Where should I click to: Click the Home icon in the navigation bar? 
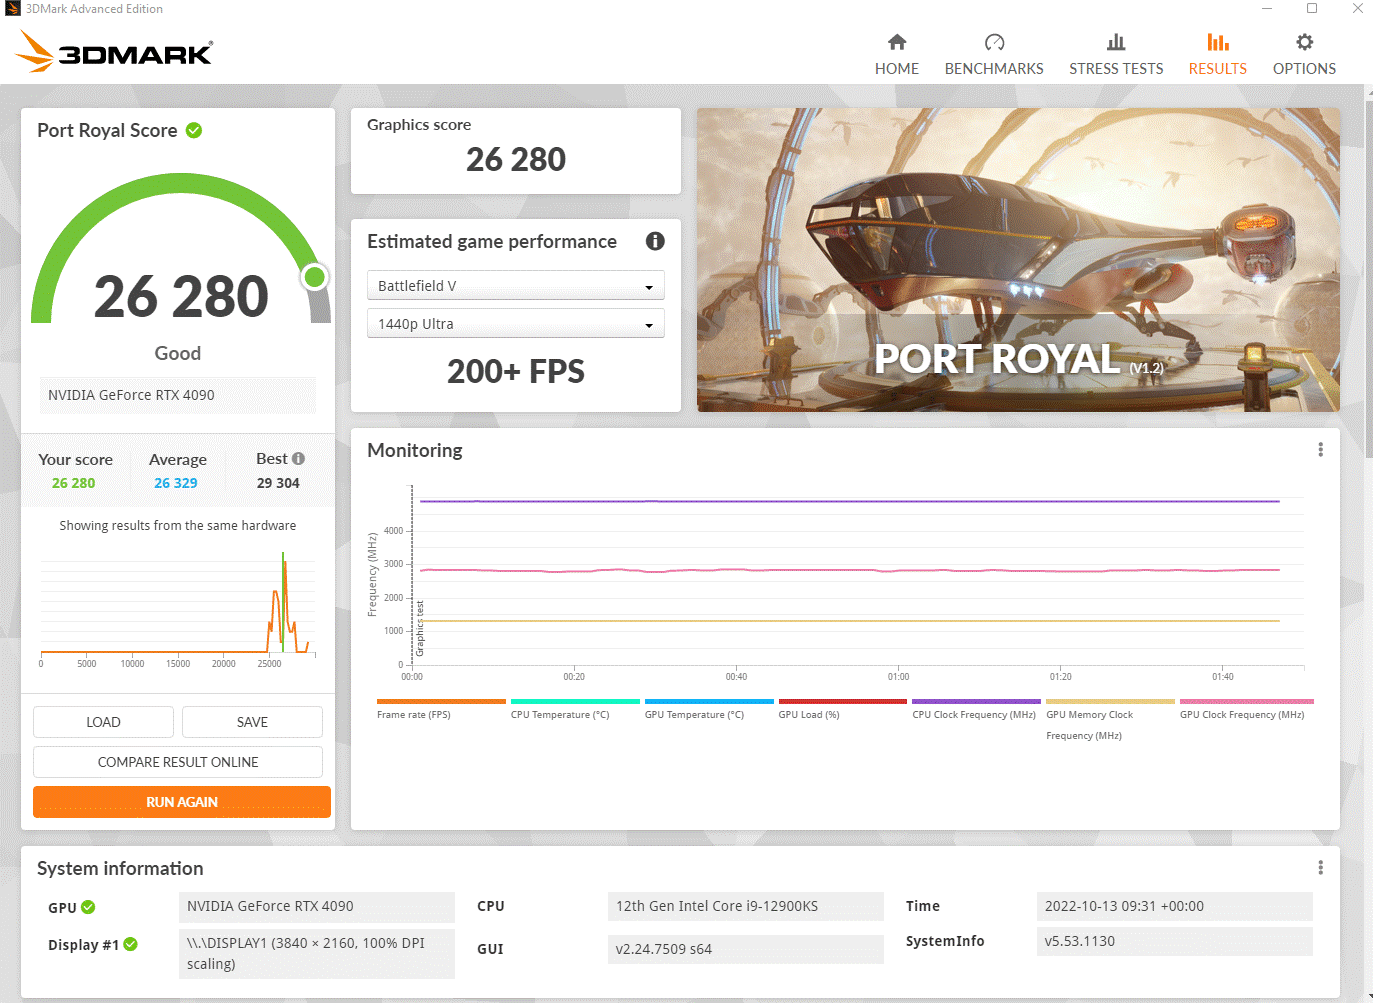[896, 43]
